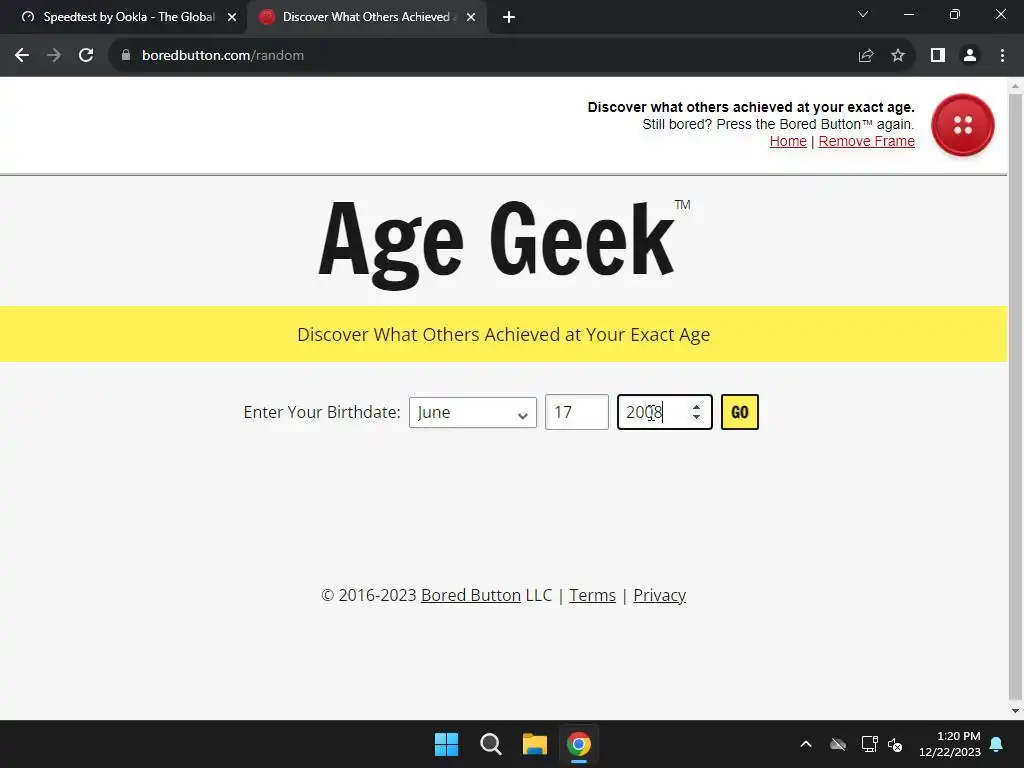1024x768 pixels.
Task: Click 'Discover What Others Achieved at Your Exact Age' banner
Action: pyautogui.click(x=504, y=334)
